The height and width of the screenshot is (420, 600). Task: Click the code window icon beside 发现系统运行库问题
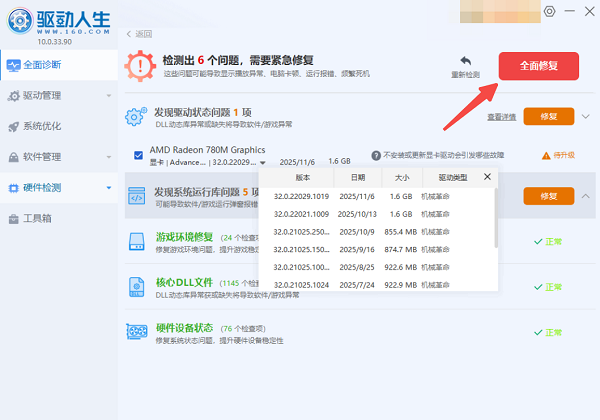pos(137,196)
